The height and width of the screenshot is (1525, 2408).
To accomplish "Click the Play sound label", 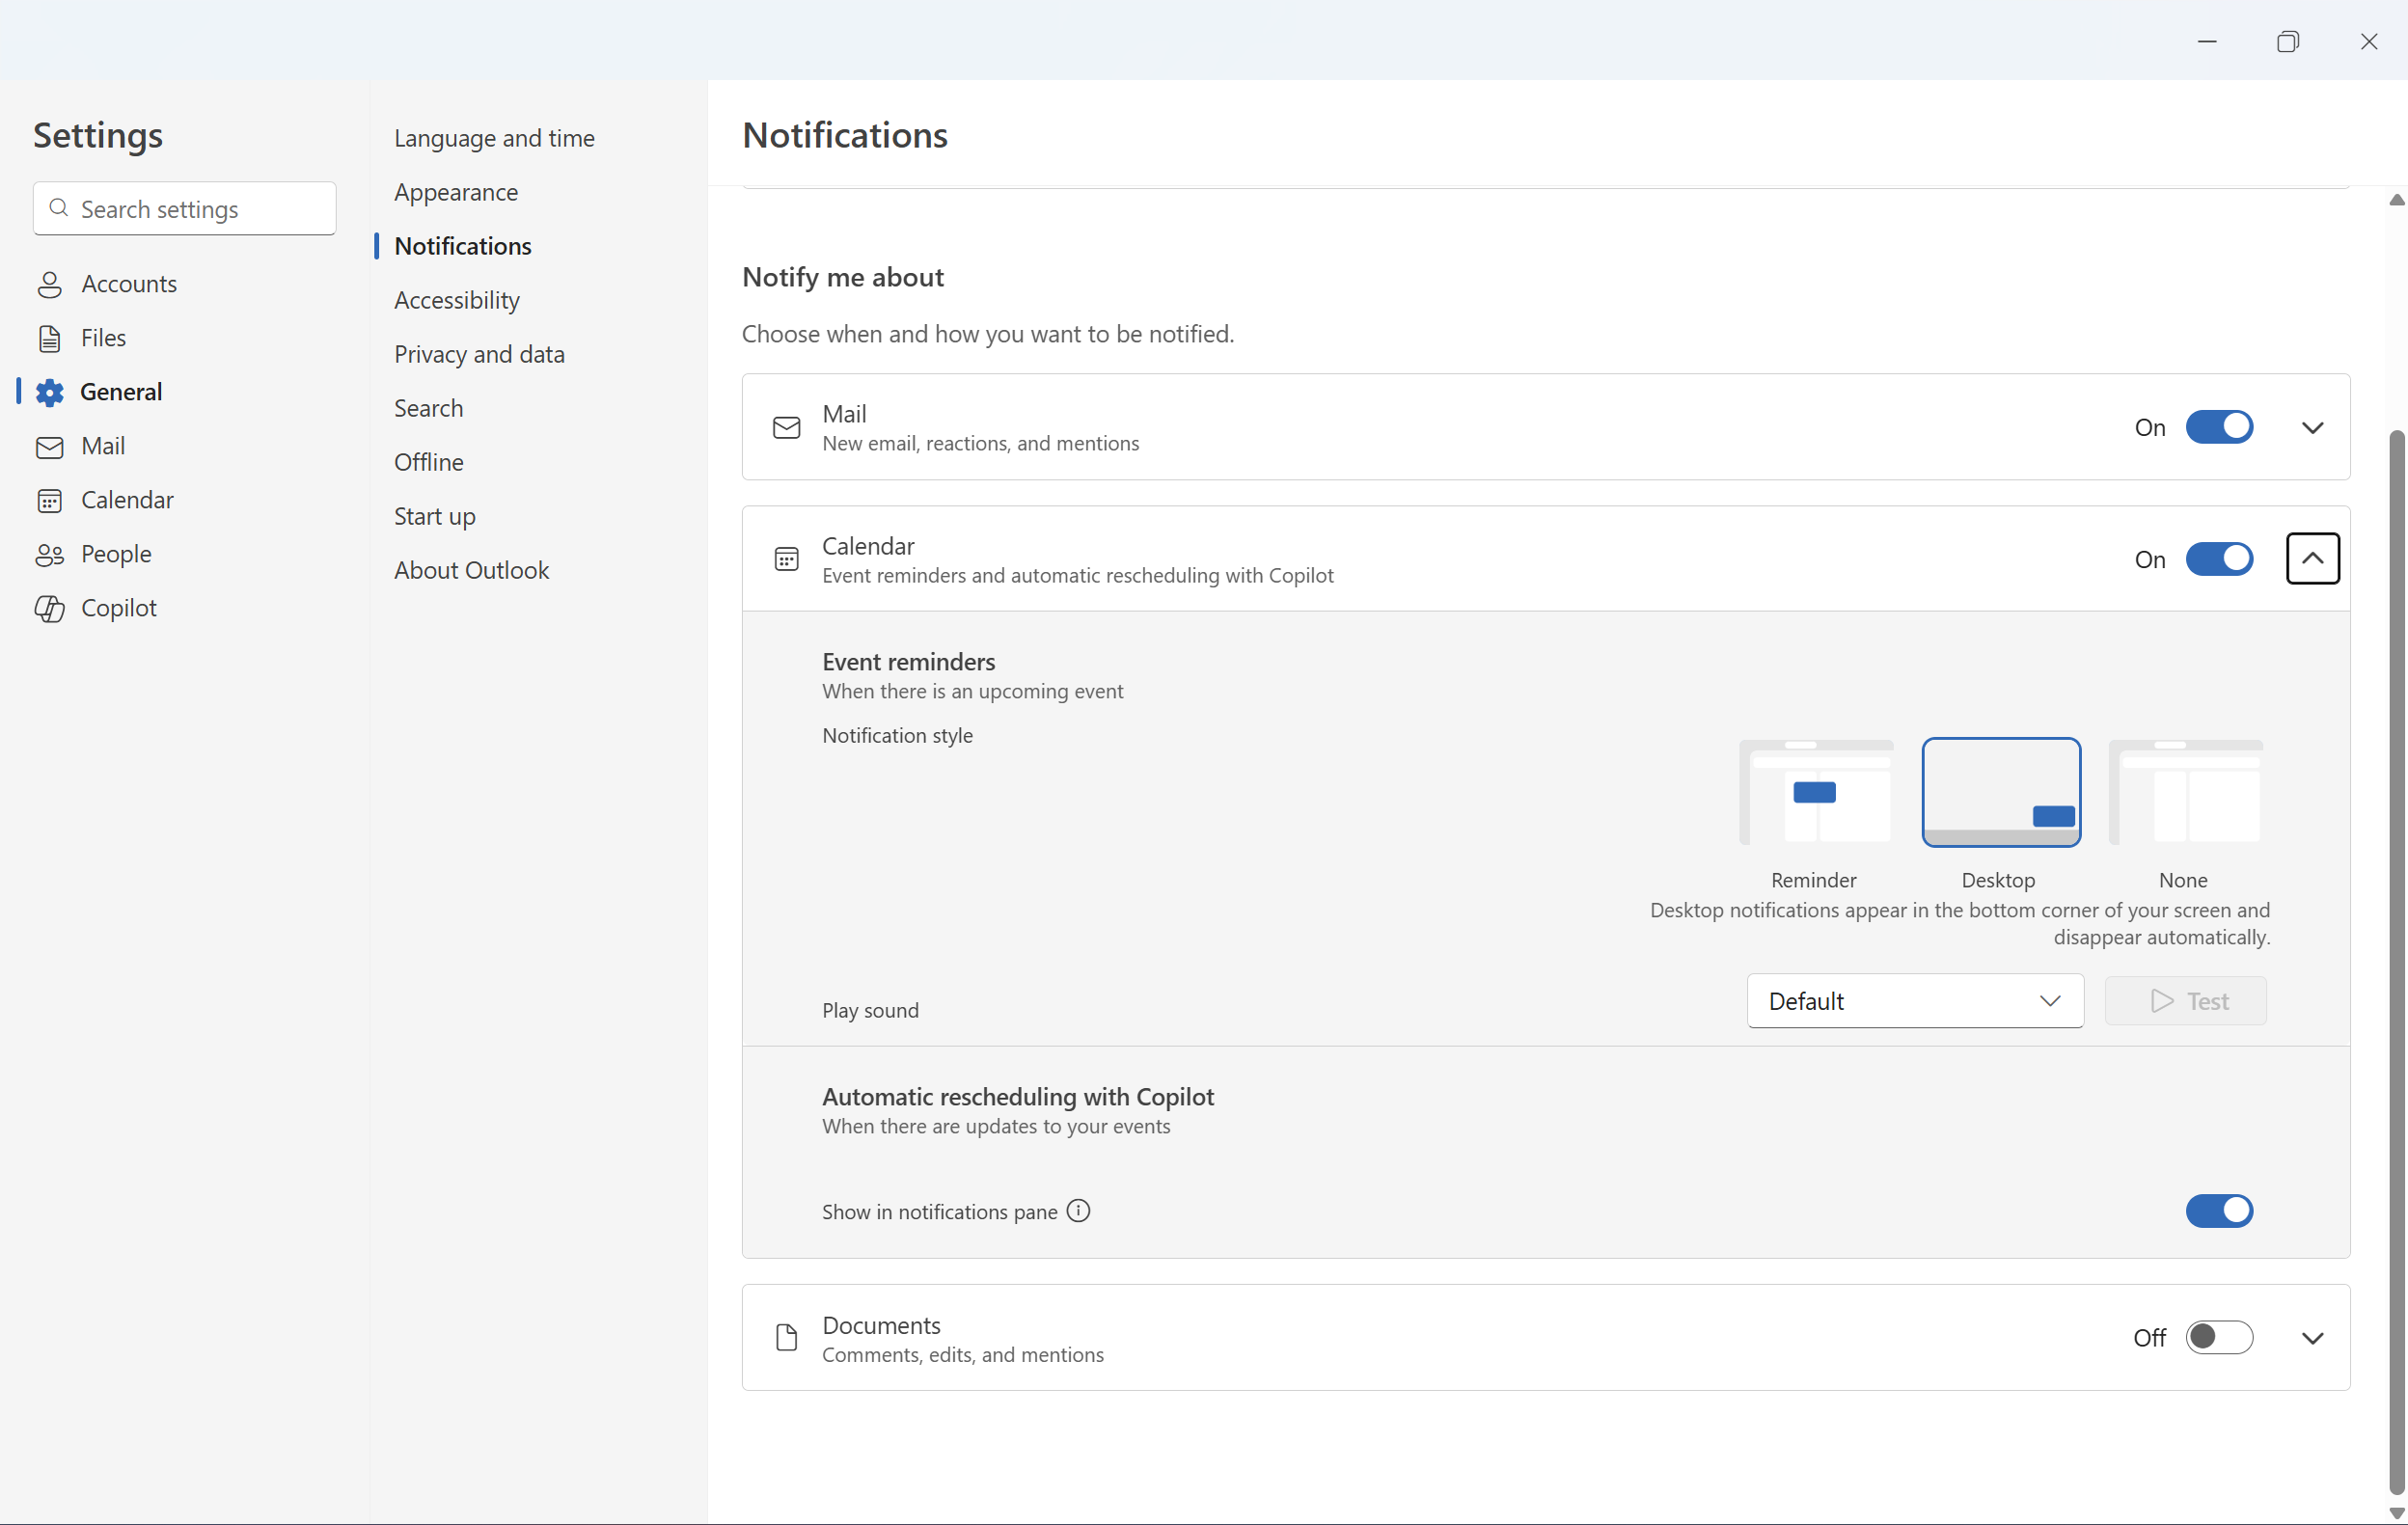I will point(870,1010).
